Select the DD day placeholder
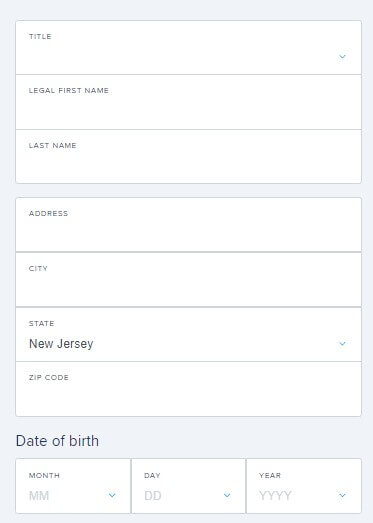 coord(153,496)
